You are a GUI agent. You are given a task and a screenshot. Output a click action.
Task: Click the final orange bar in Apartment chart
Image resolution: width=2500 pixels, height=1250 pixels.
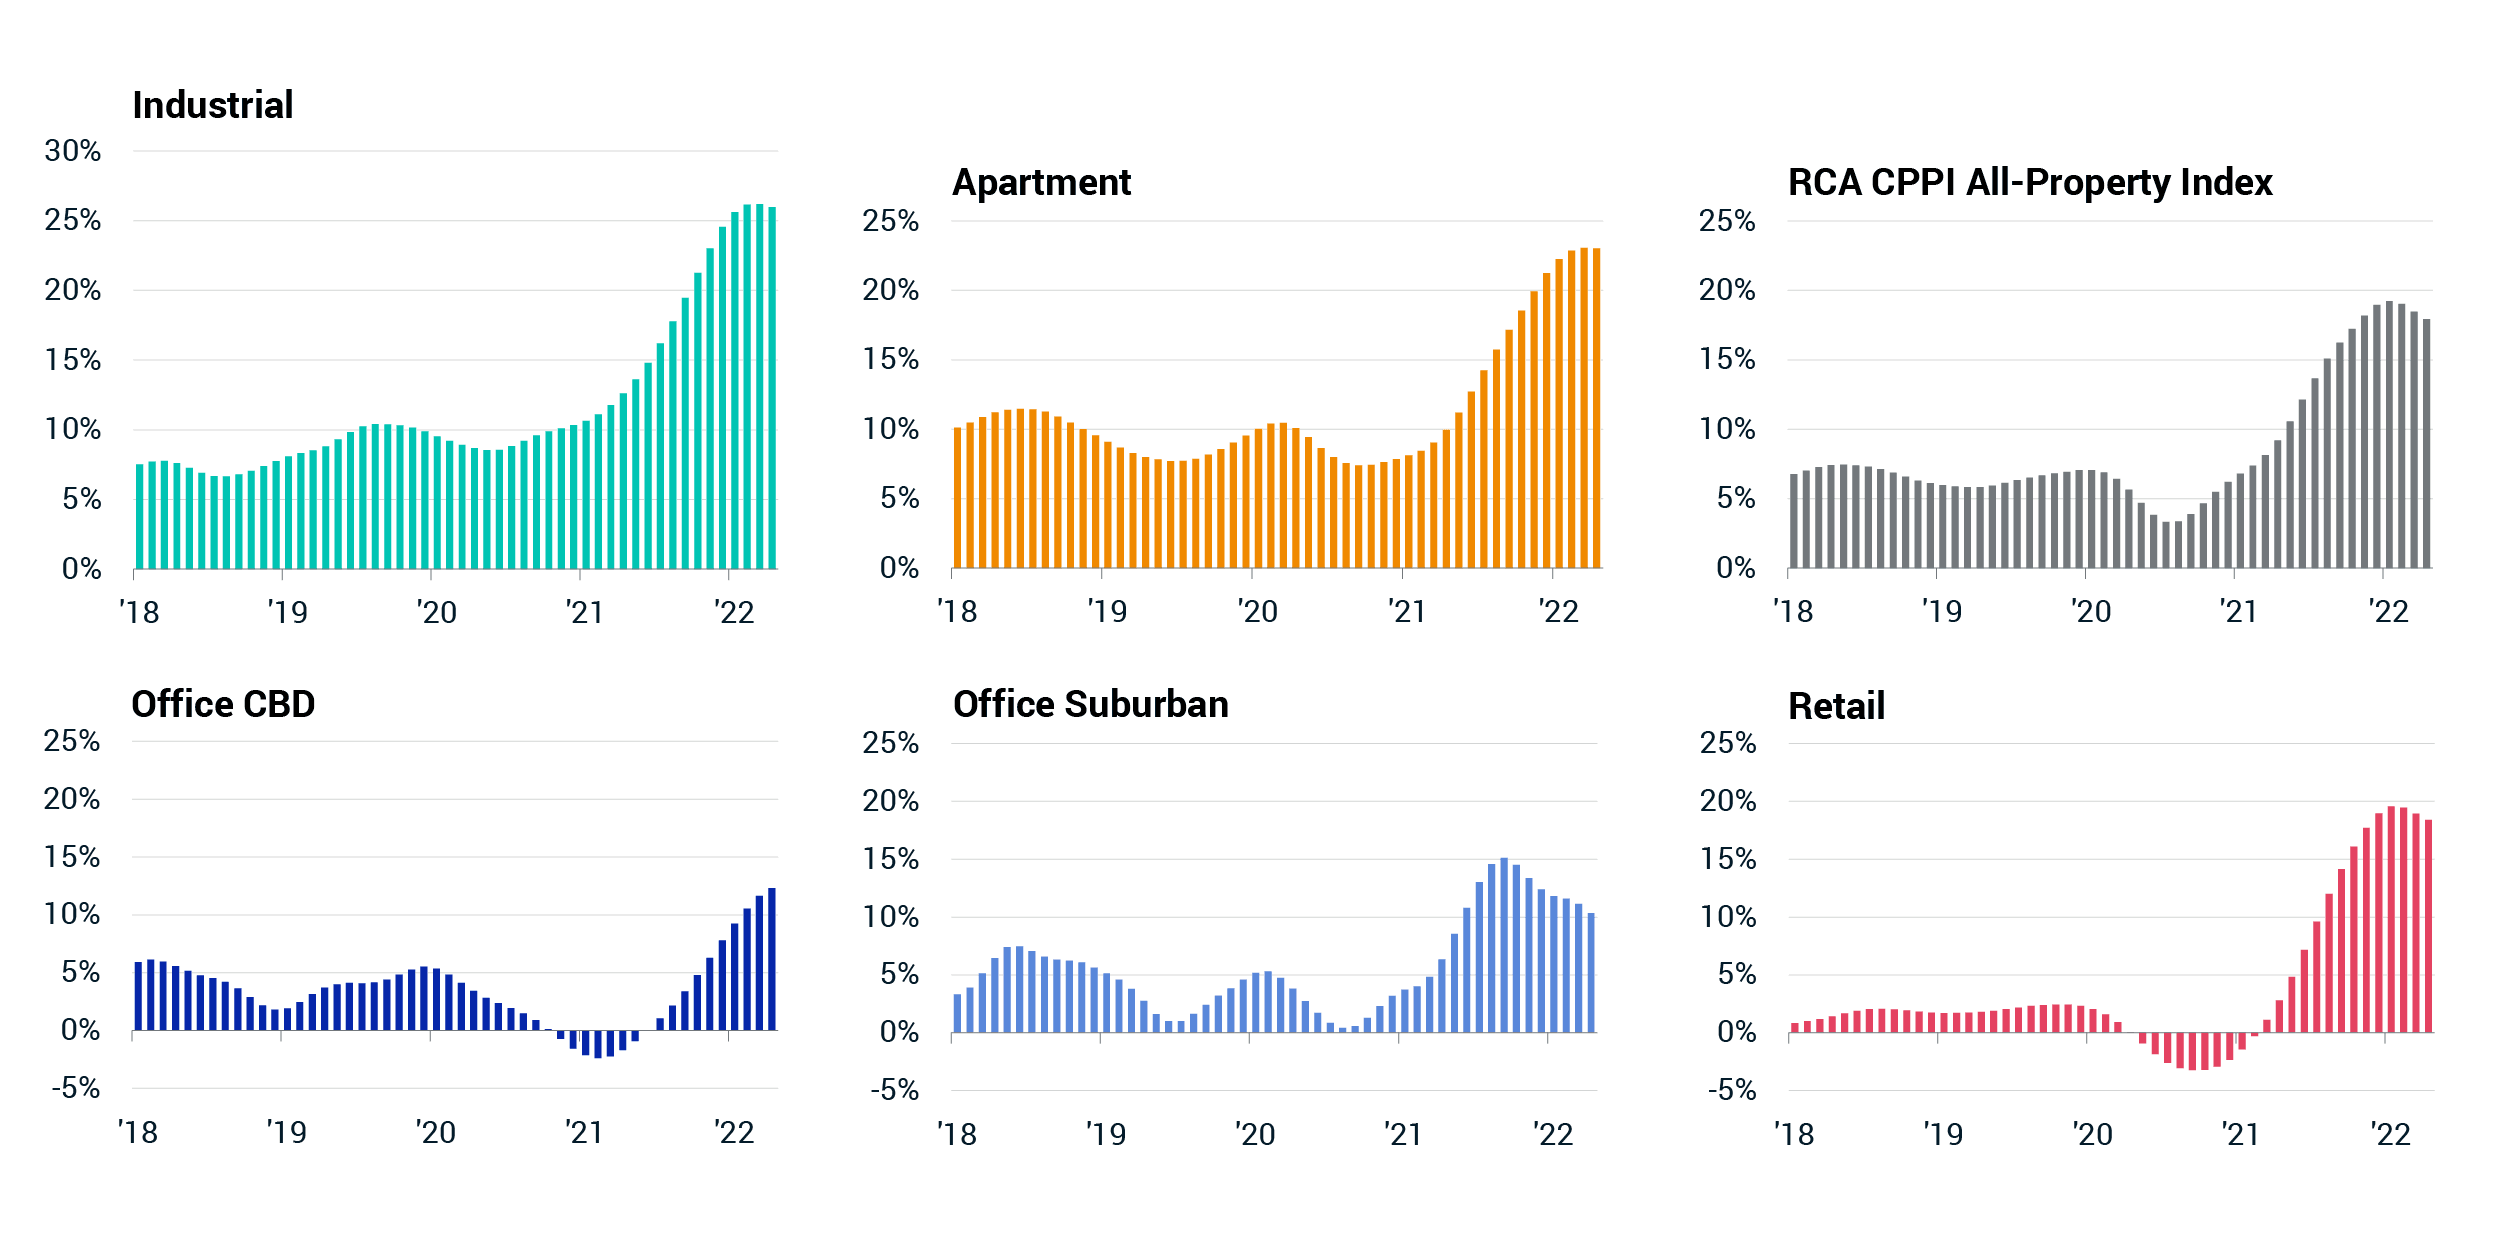pos(1596,408)
